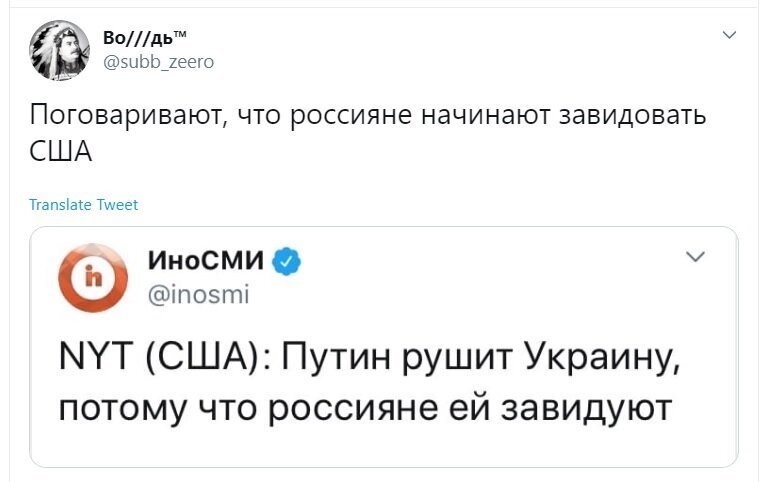The width and height of the screenshot is (767, 482).
Task: Click the Translate Tweet link
Action: [x=84, y=205]
